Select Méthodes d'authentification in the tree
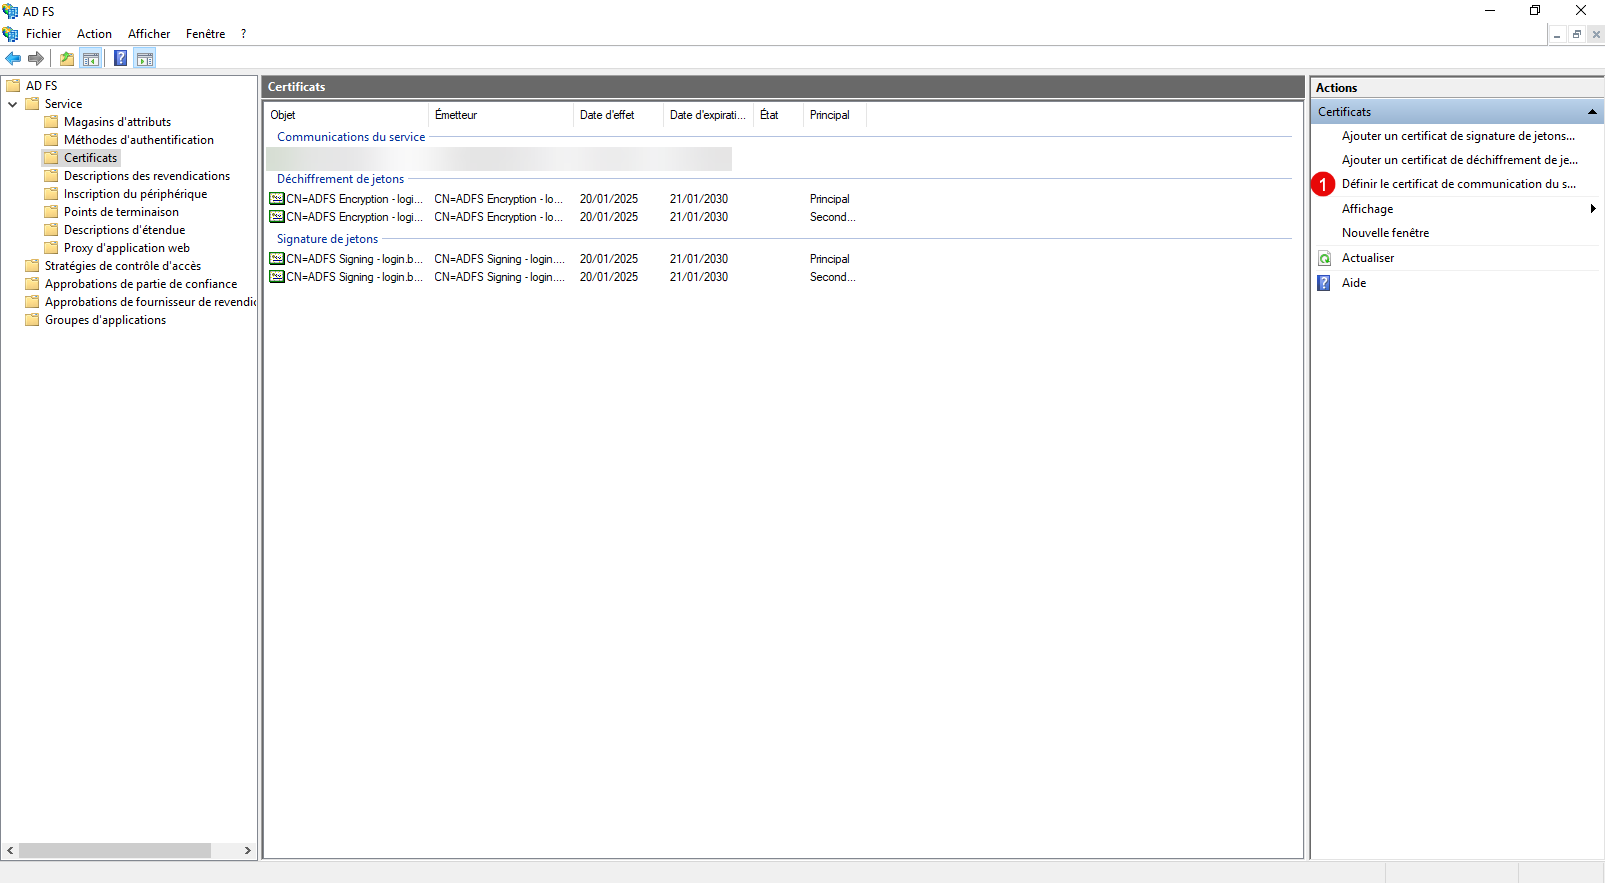Image resolution: width=1605 pixels, height=883 pixels. 138,140
